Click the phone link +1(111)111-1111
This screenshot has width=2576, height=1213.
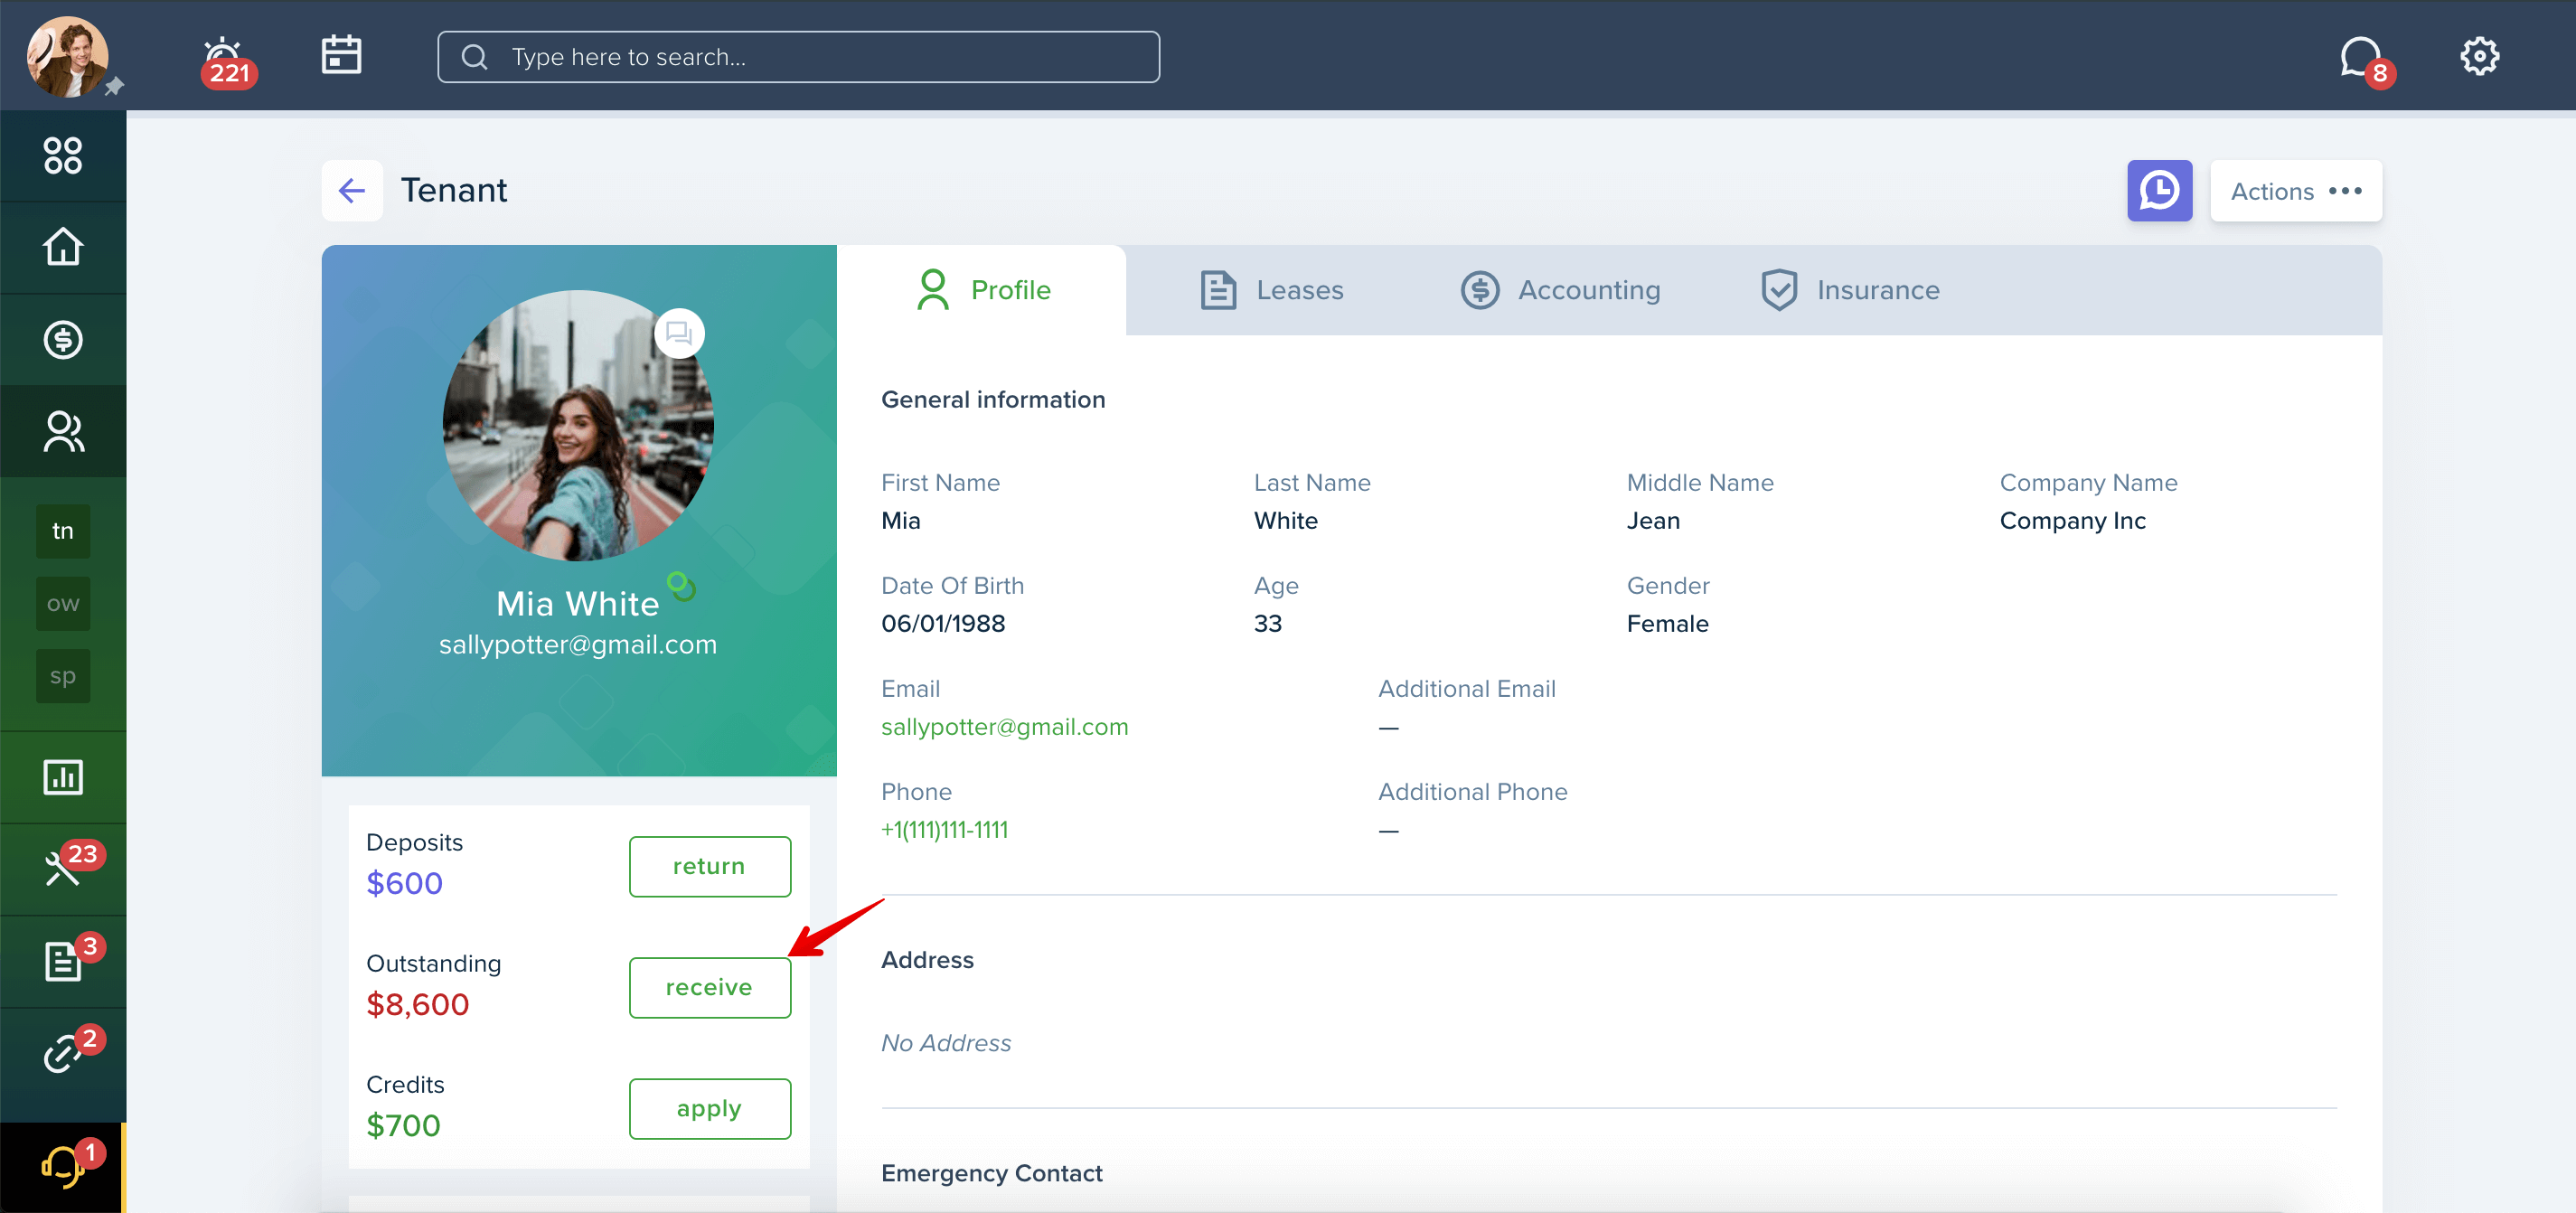click(944, 830)
